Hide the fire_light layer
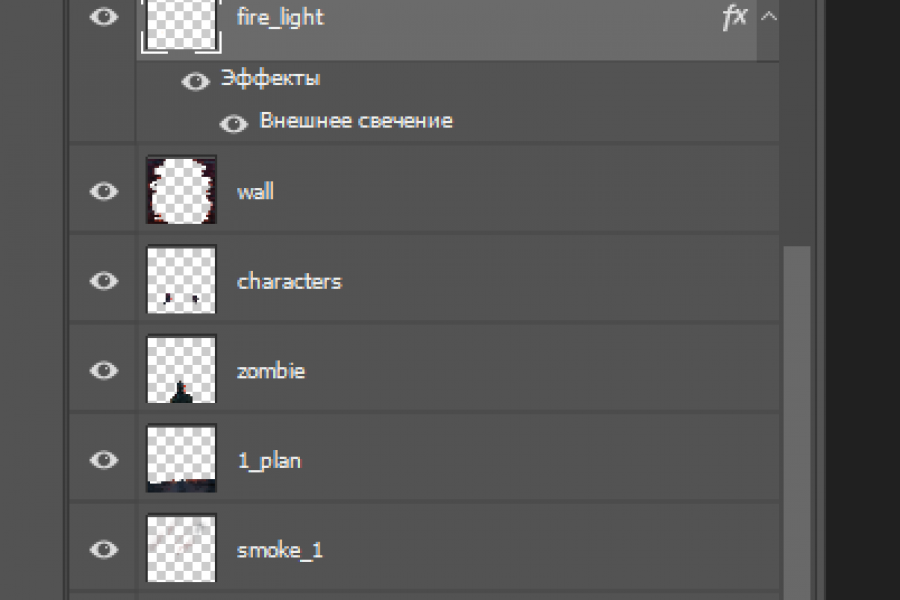The height and width of the screenshot is (600, 900). point(104,17)
